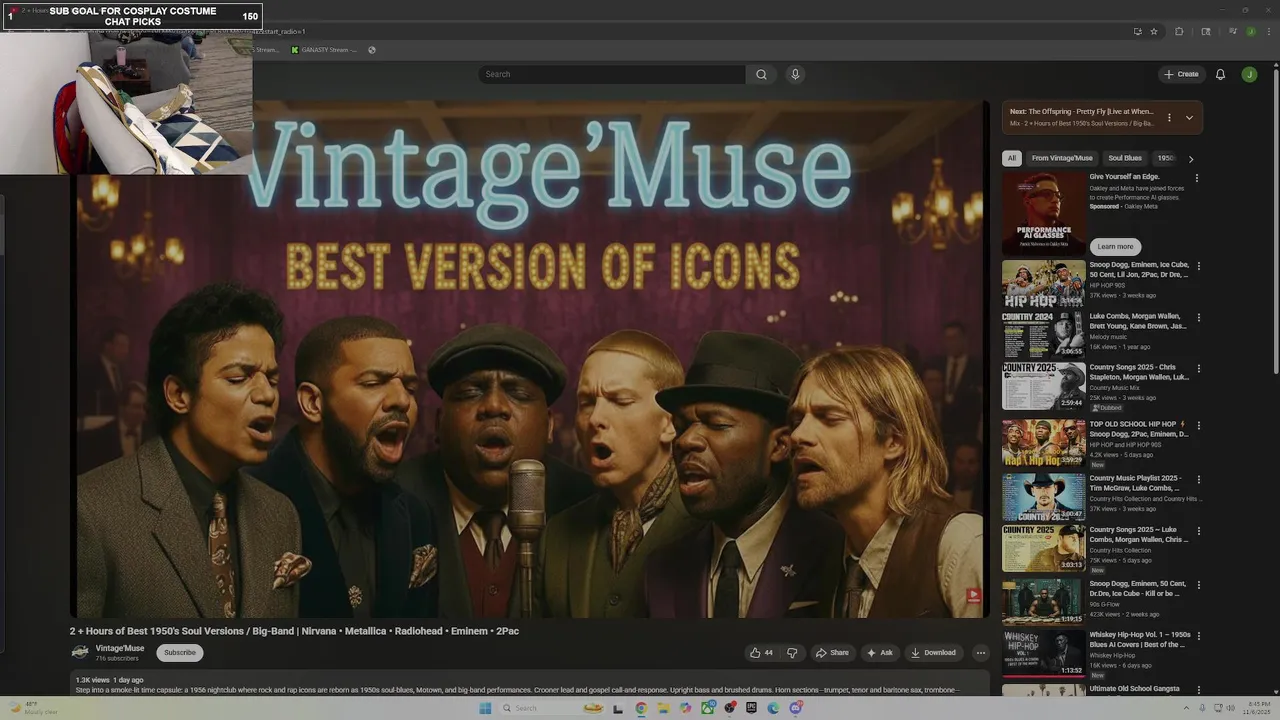Open more actions ellipsis beside Download
The height and width of the screenshot is (720, 1280).
(980, 653)
